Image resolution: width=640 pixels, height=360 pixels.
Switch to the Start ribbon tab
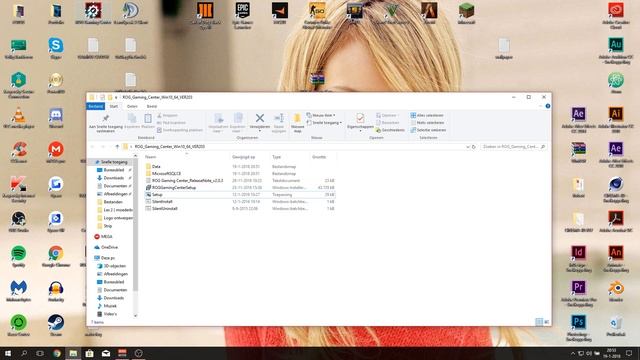click(x=114, y=106)
